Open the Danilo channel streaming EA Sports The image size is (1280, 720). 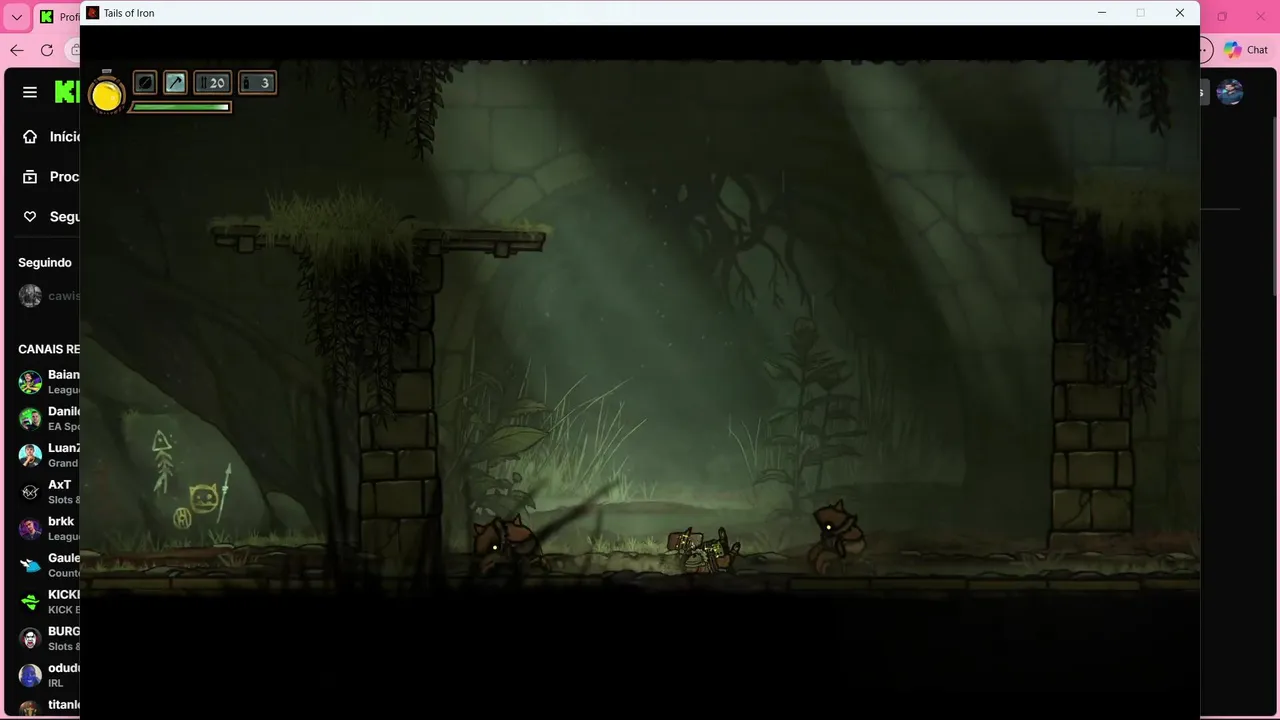49,418
